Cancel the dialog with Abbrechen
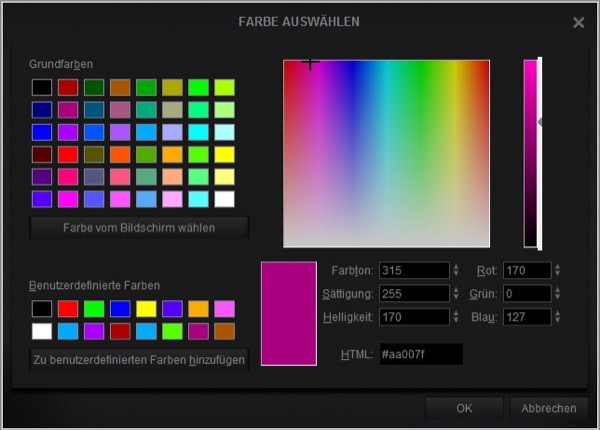Image resolution: width=600 pixels, height=430 pixels. (x=549, y=408)
